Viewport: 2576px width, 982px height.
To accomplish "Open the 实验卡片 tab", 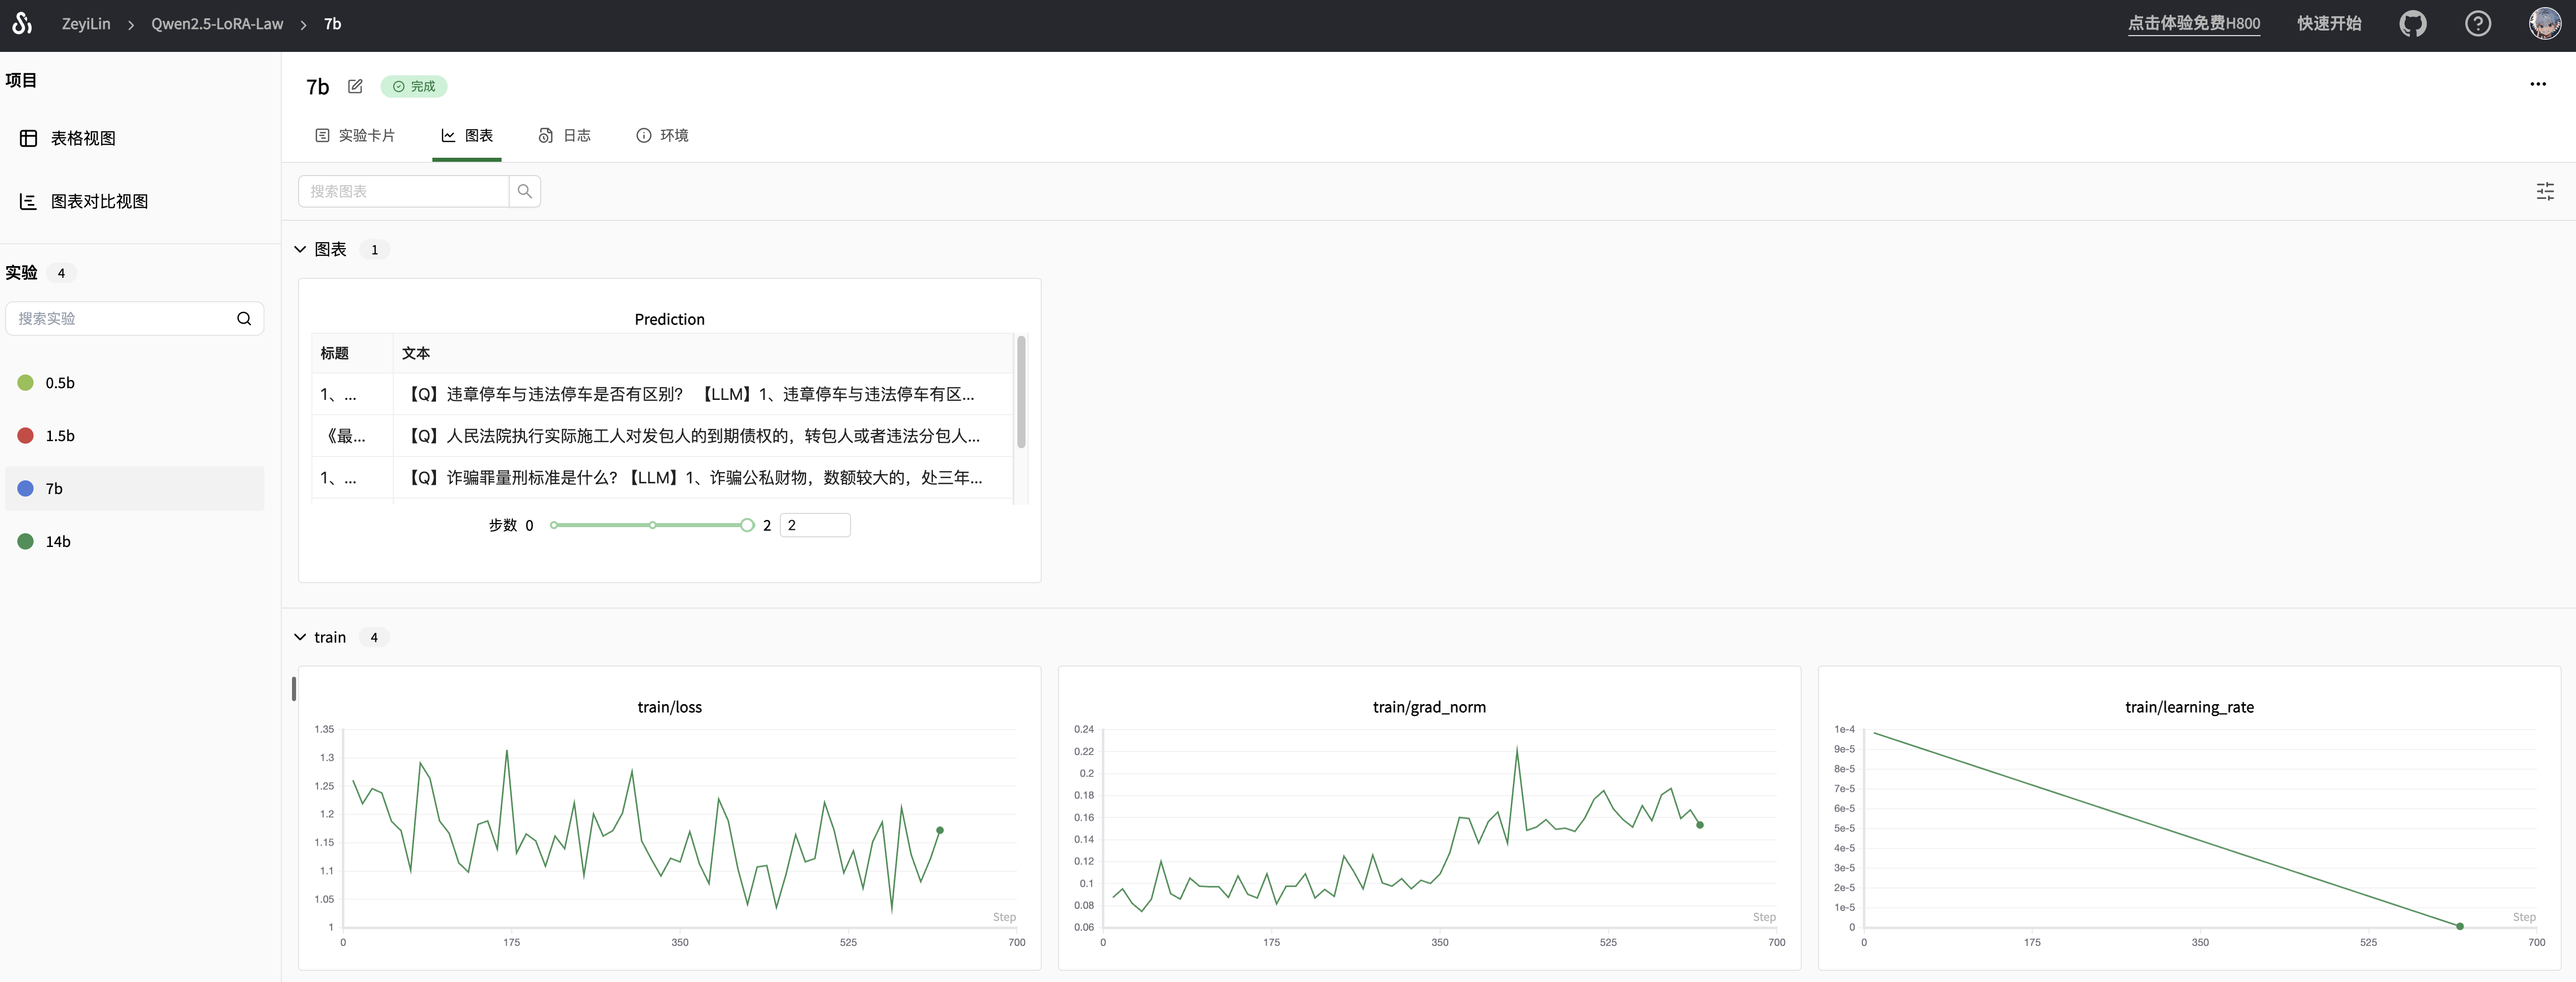I will click(355, 135).
